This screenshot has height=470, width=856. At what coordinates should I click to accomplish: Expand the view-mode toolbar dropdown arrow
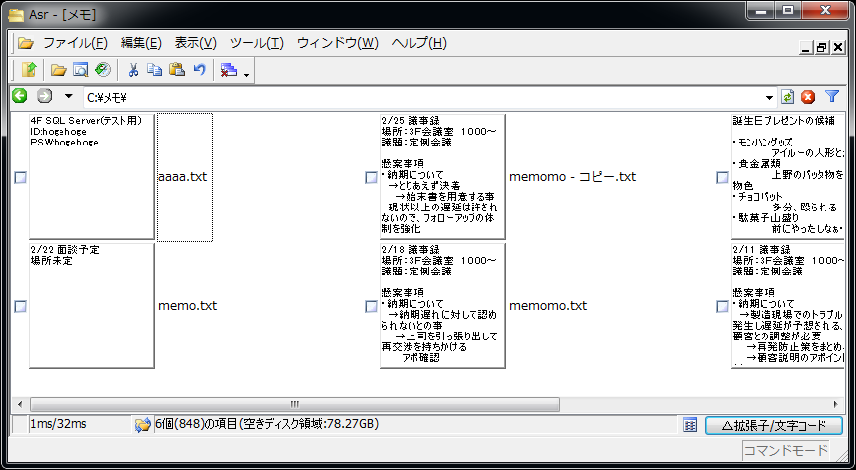[246, 73]
